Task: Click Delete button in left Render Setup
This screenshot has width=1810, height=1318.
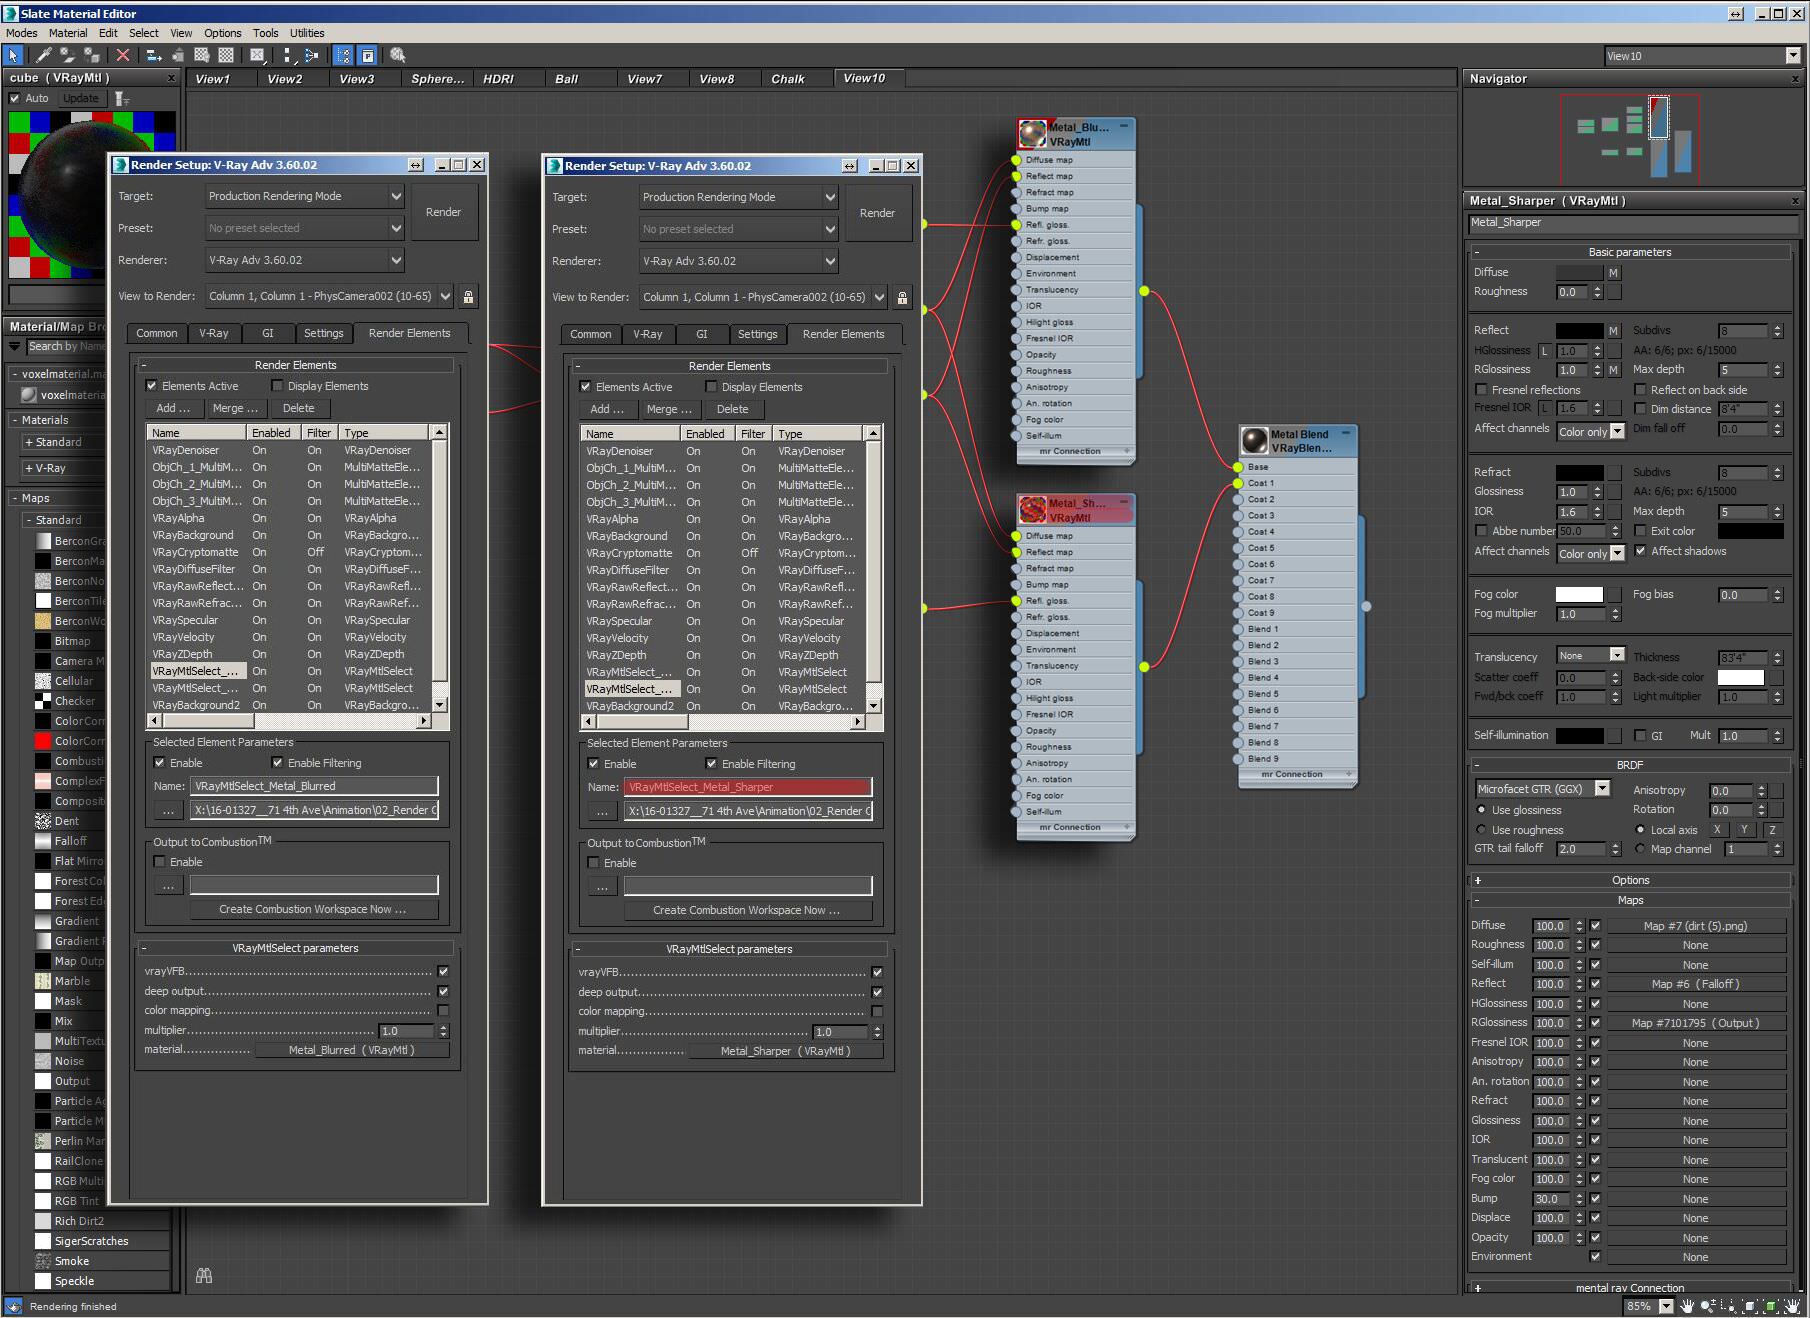Action: coord(298,408)
